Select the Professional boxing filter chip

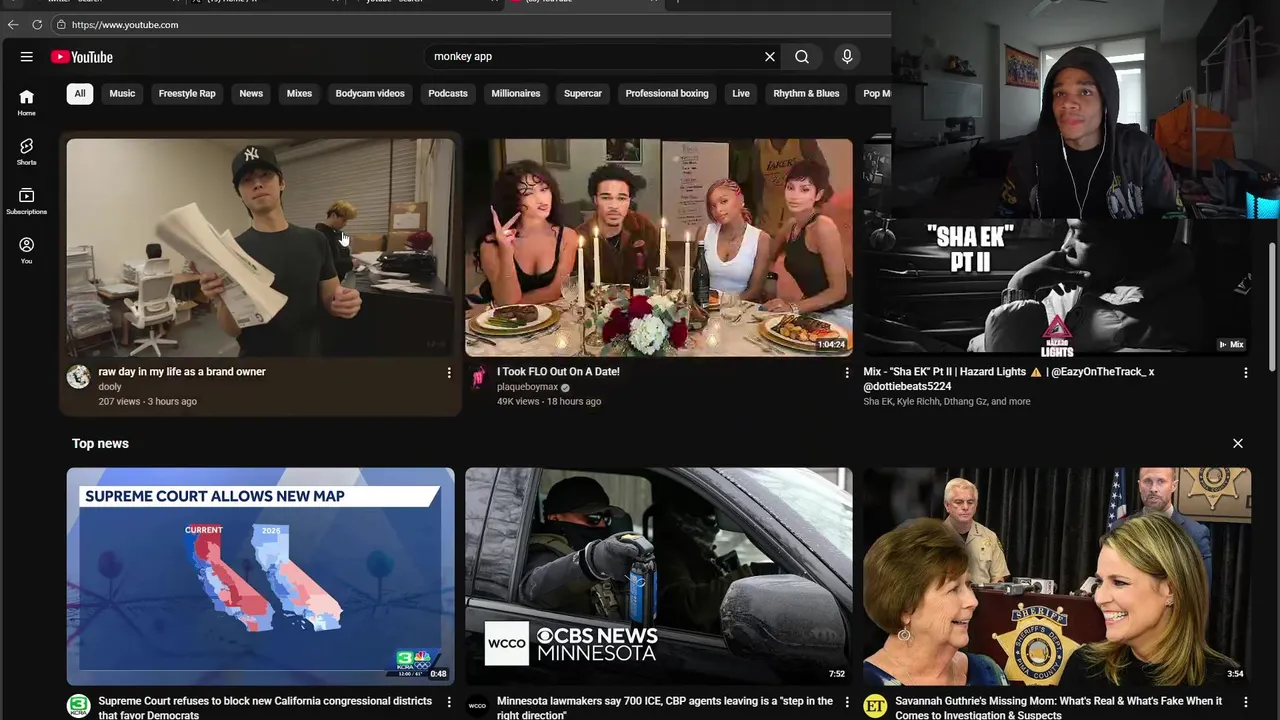point(667,93)
